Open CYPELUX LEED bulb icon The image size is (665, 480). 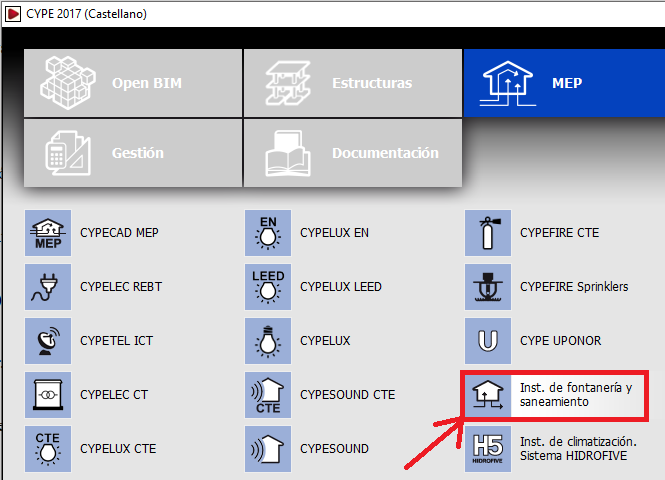(268, 287)
